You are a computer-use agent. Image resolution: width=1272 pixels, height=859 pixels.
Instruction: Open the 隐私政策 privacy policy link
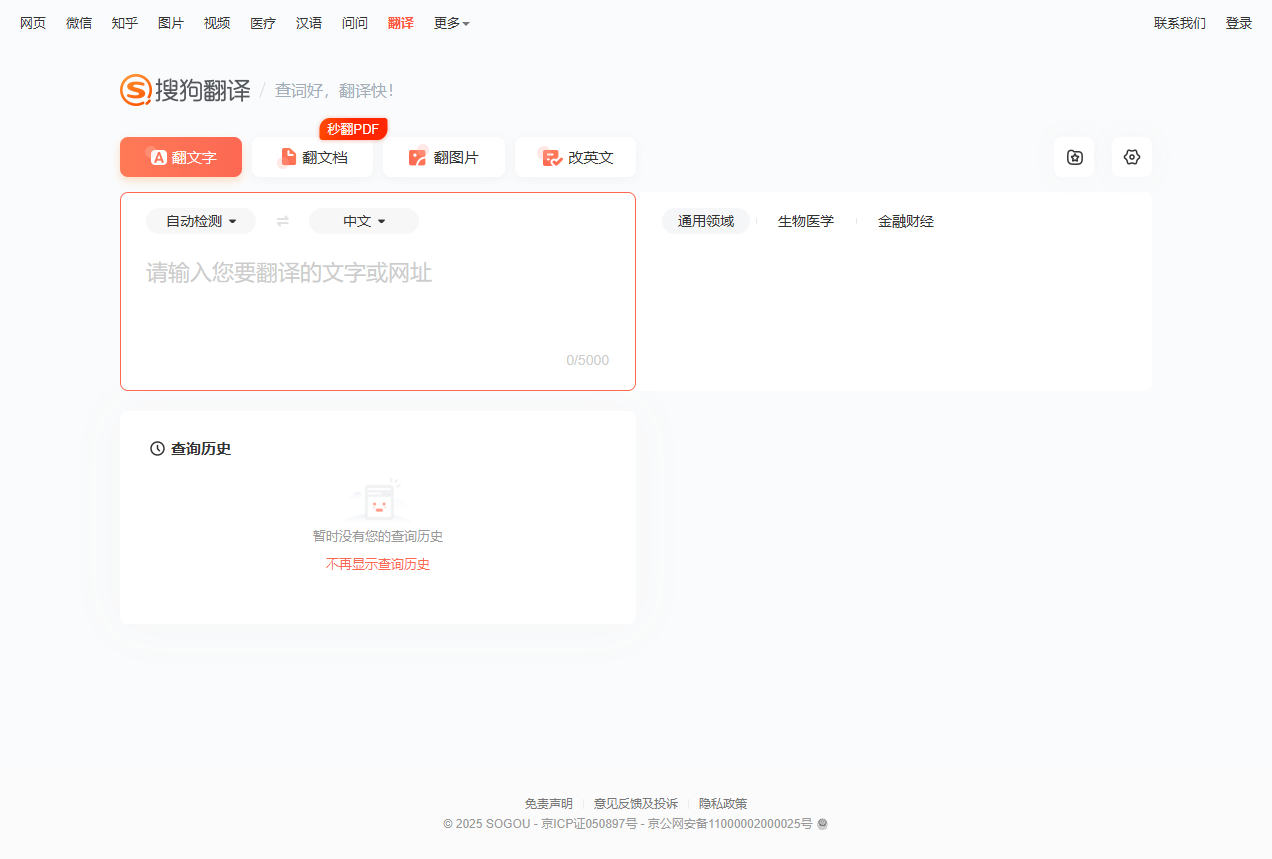(x=722, y=803)
